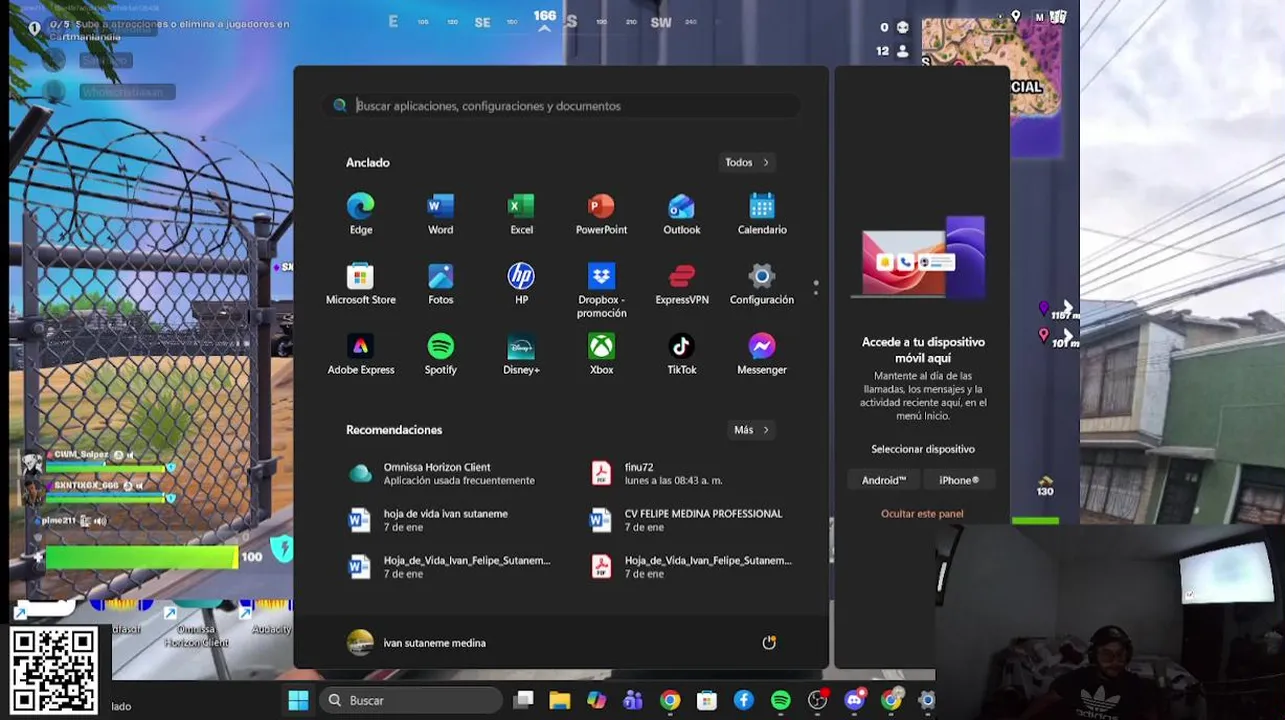Open the Spotify taskbar icon
Image resolution: width=1285 pixels, height=720 pixels.
(781, 700)
